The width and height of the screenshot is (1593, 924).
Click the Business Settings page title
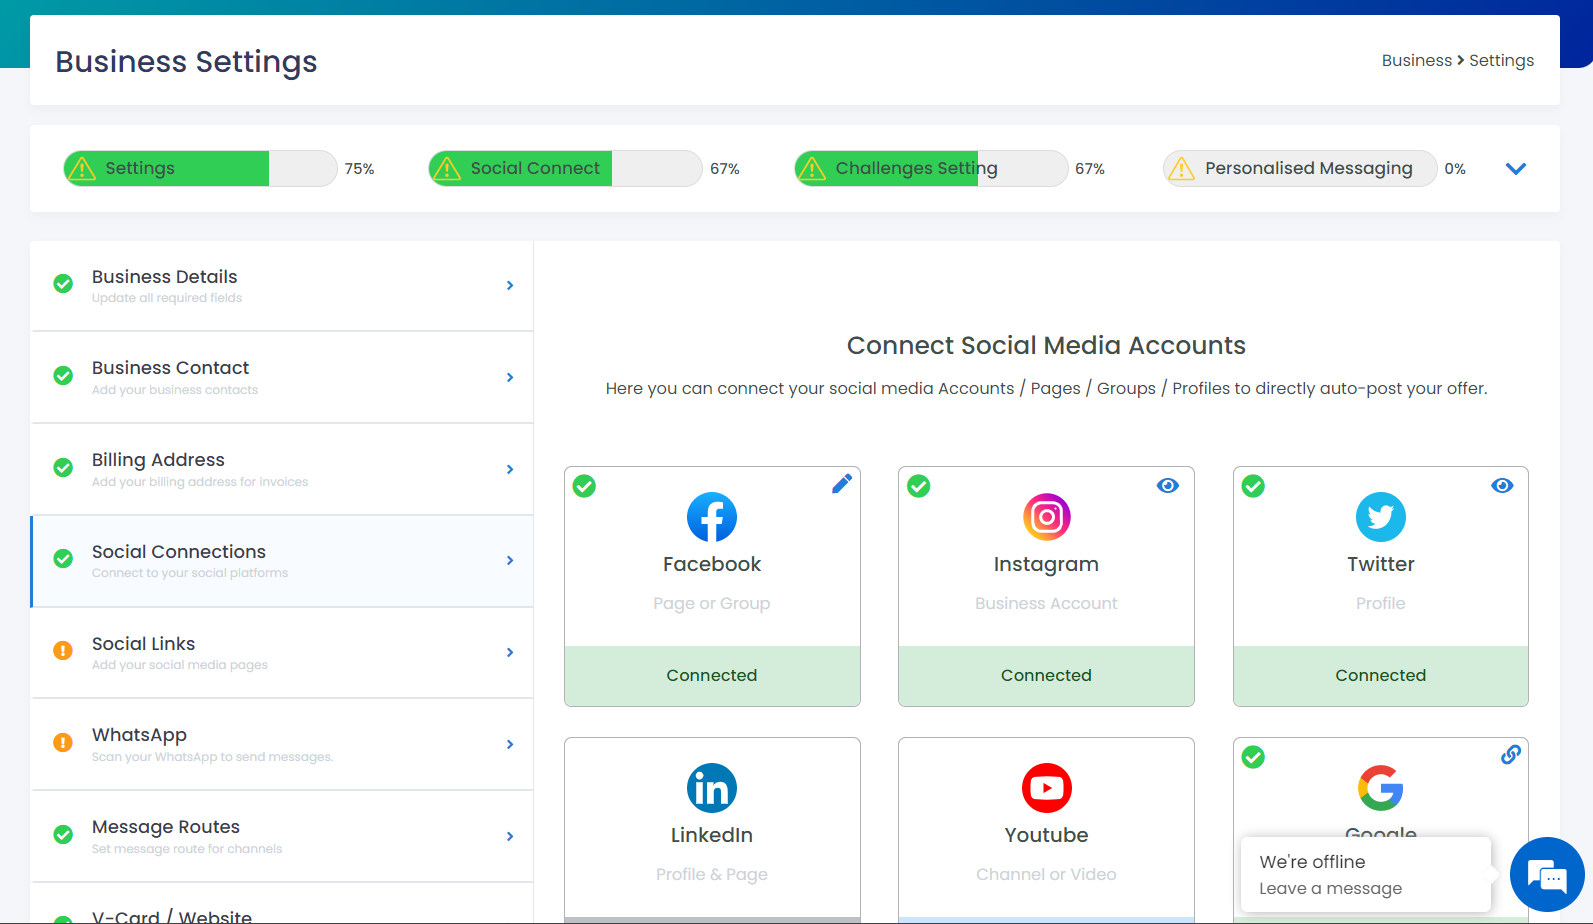click(186, 62)
